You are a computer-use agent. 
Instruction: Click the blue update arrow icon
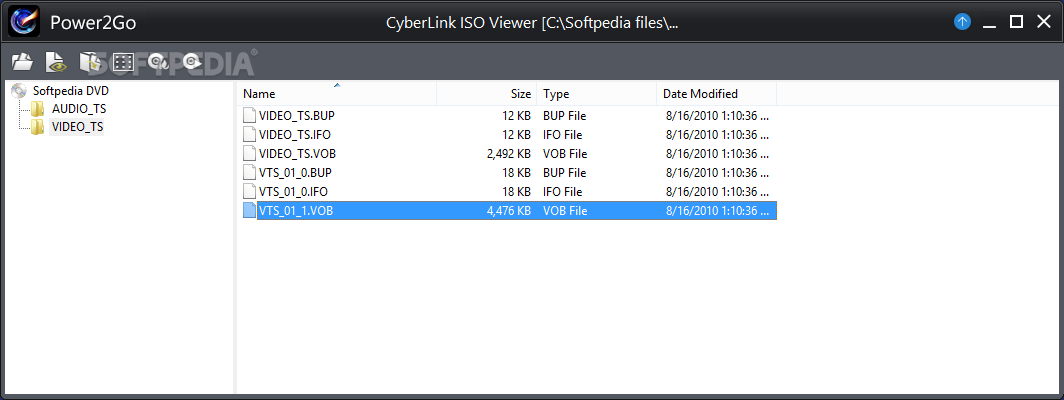click(x=962, y=22)
